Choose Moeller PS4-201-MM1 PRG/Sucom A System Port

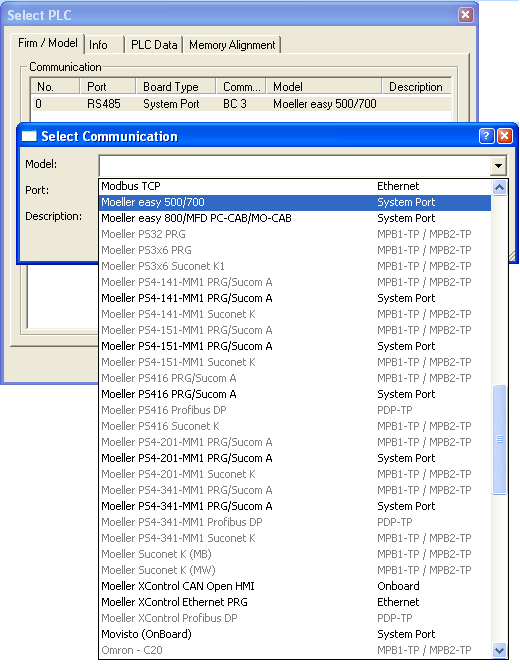click(x=295, y=458)
